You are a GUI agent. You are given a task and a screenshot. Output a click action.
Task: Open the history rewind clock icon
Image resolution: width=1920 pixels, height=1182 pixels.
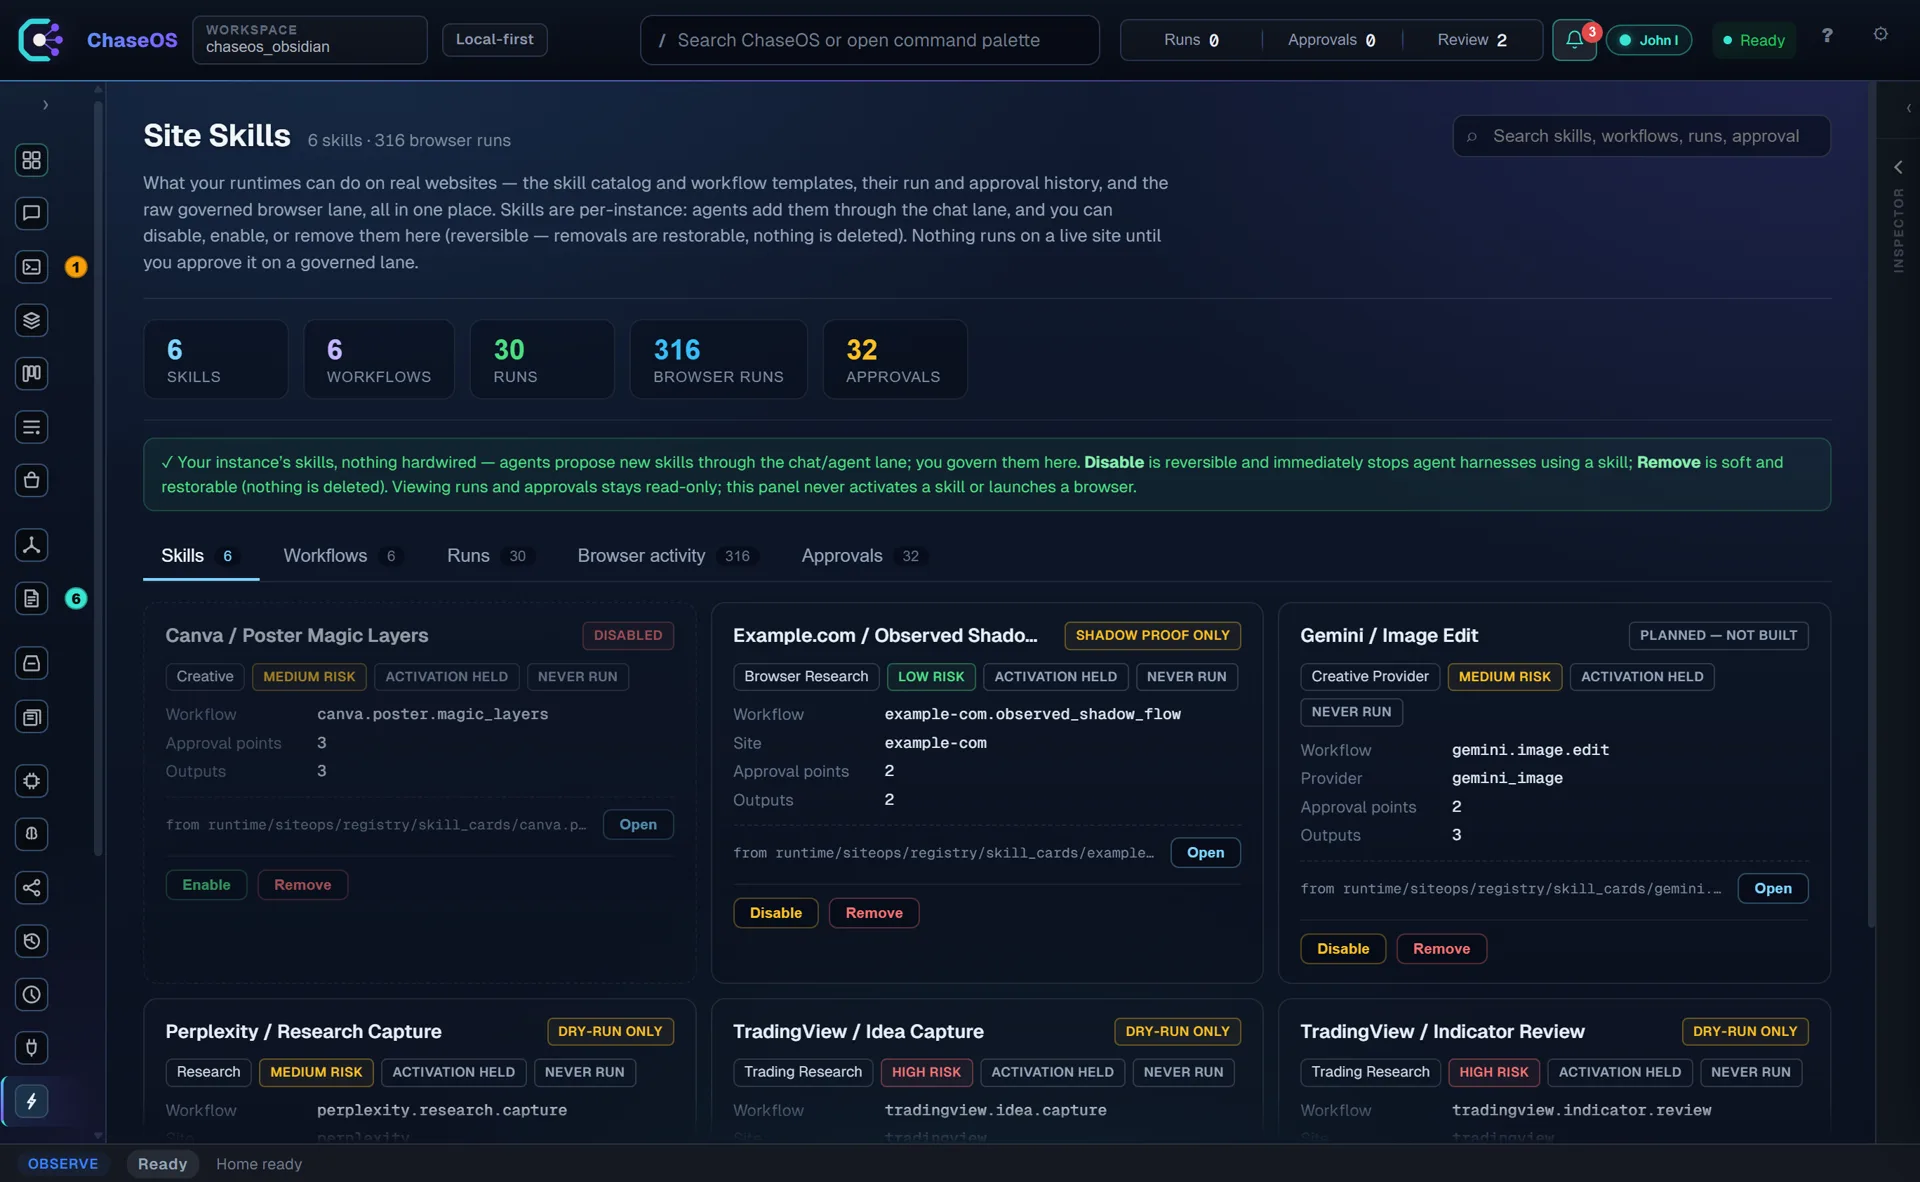pos(31,941)
